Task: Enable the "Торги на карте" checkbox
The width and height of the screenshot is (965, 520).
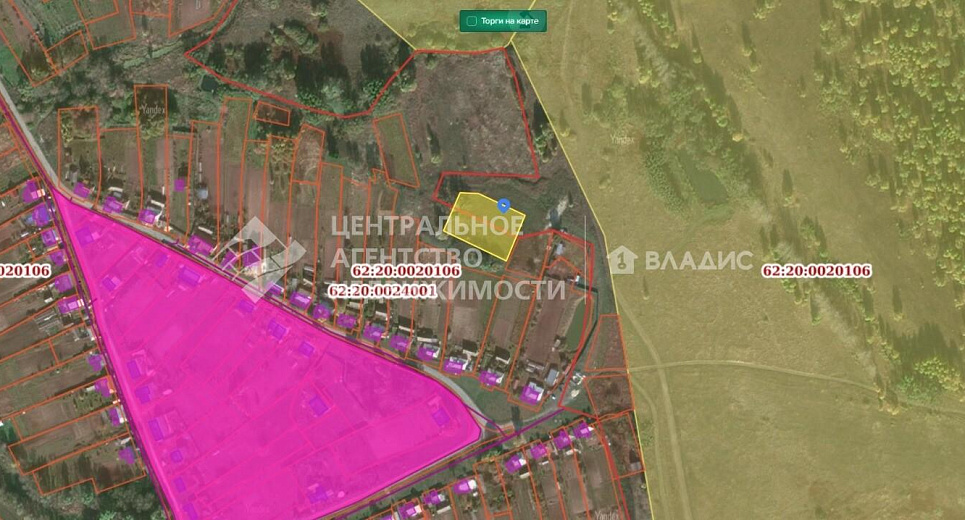Action: (472, 21)
